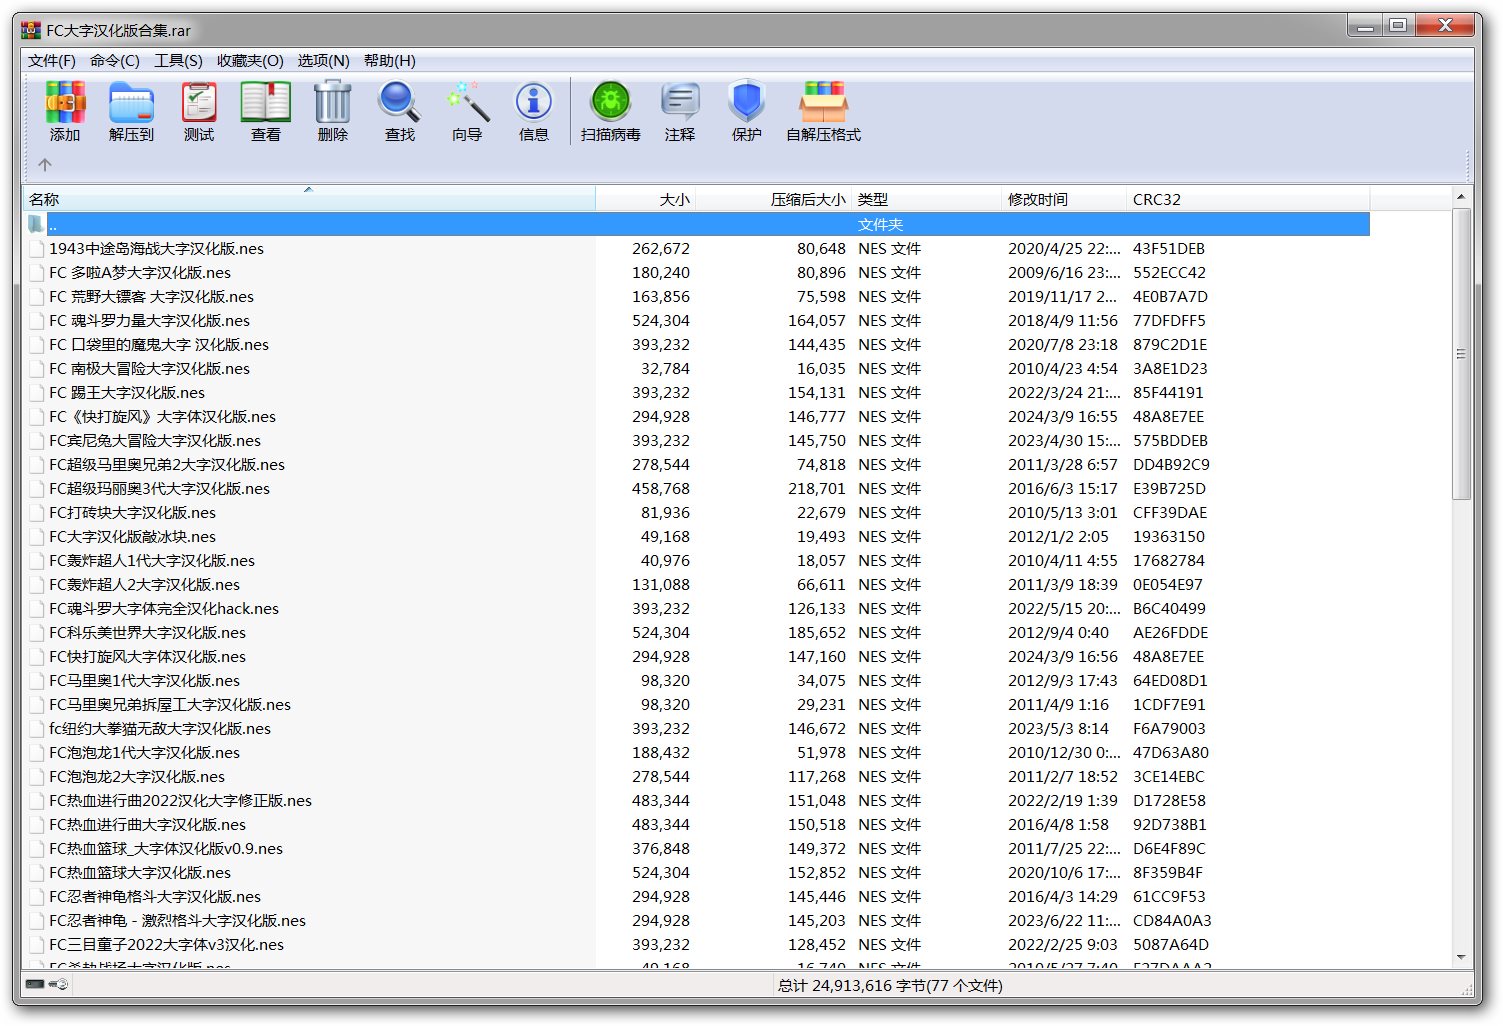Open the 文件(F) menu
Image resolution: width=1503 pixels, height=1026 pixels.
[x=52, y=61]
